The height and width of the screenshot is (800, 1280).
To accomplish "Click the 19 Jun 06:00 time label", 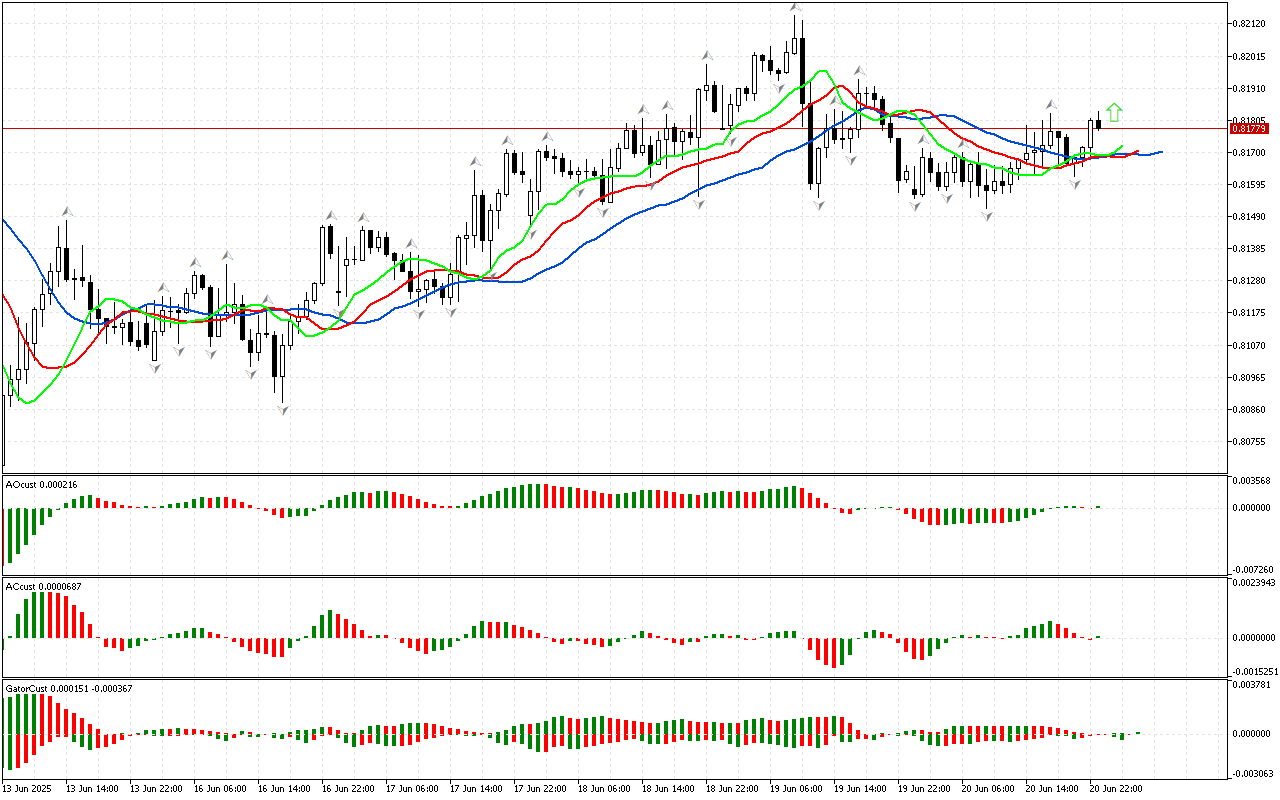I will pos(794,788).
